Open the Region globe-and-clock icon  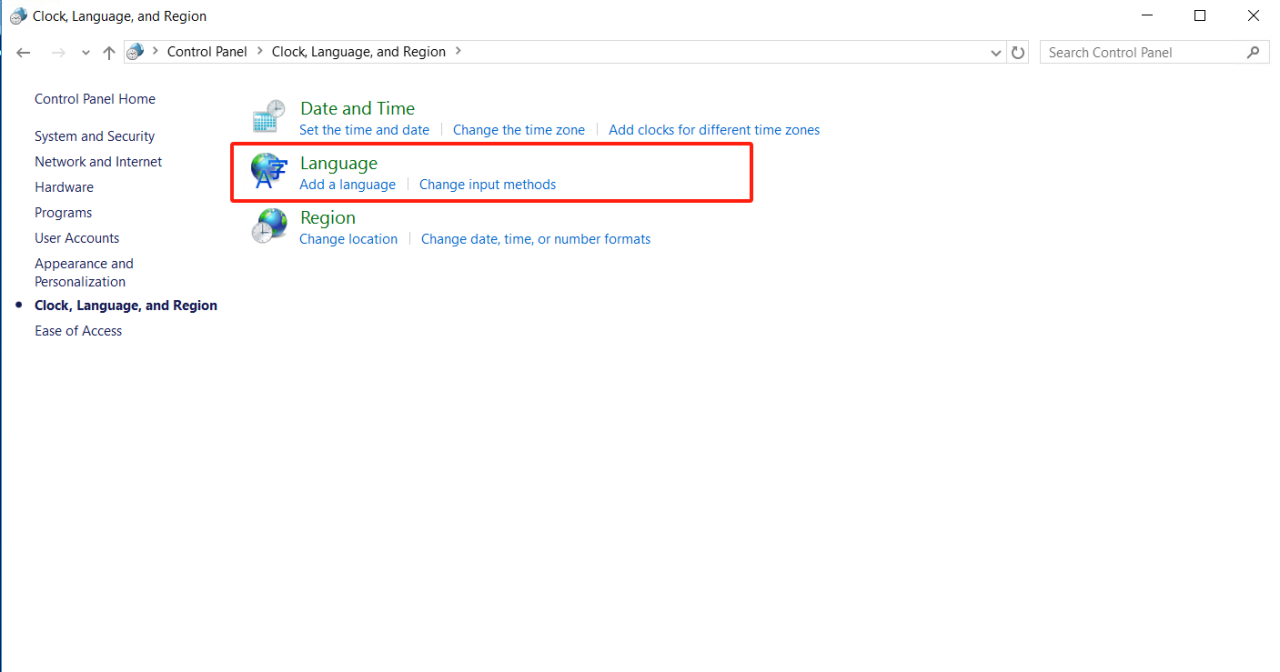pyautogui.click(x=268, y=226)
